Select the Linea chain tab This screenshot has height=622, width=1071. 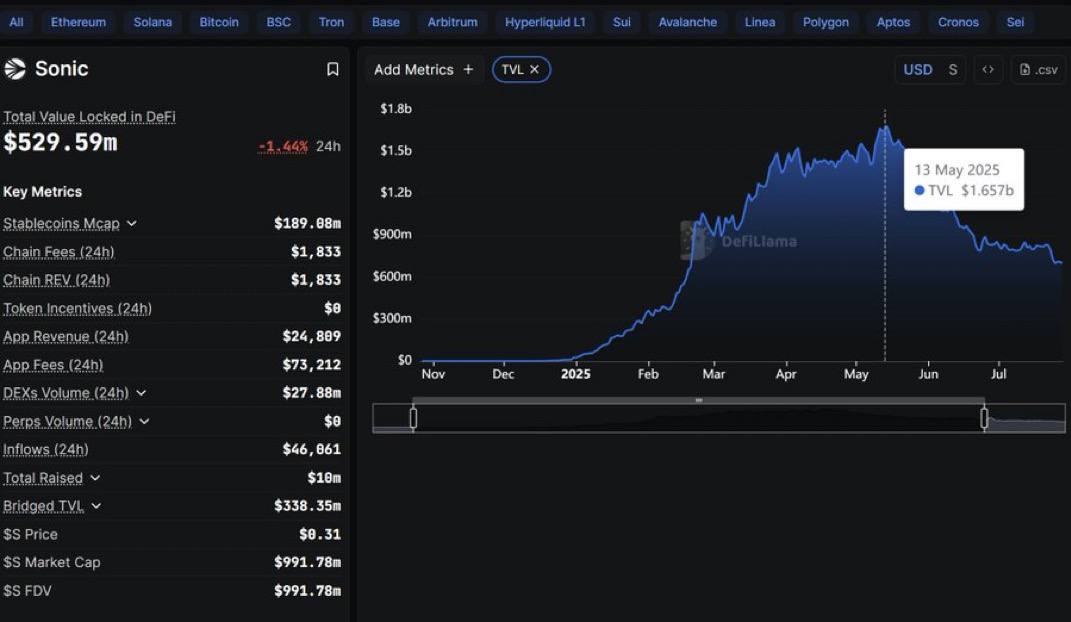[x=760, y=22]
